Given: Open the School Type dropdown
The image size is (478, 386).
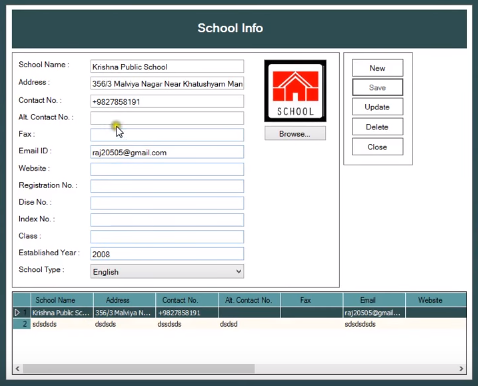Looking at the screenshot, I should coord(167,272).
